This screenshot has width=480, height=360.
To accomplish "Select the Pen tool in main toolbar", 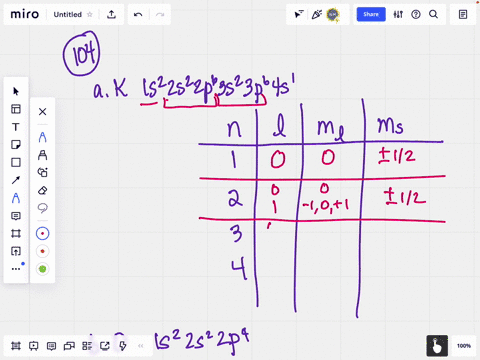I will [16, 198].
